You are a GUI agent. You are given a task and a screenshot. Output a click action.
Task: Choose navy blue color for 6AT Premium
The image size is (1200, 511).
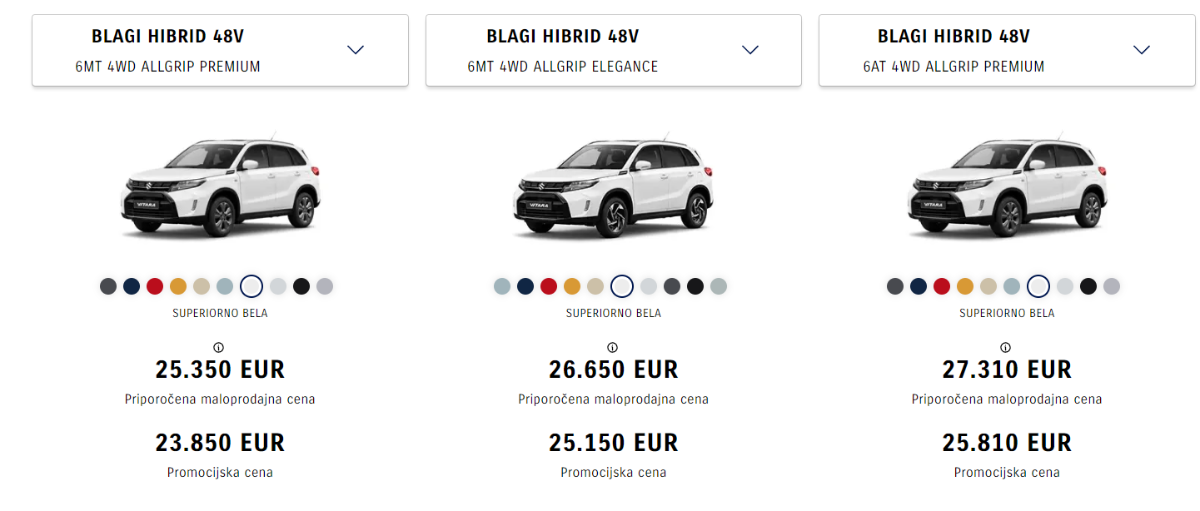coord(918,287)
